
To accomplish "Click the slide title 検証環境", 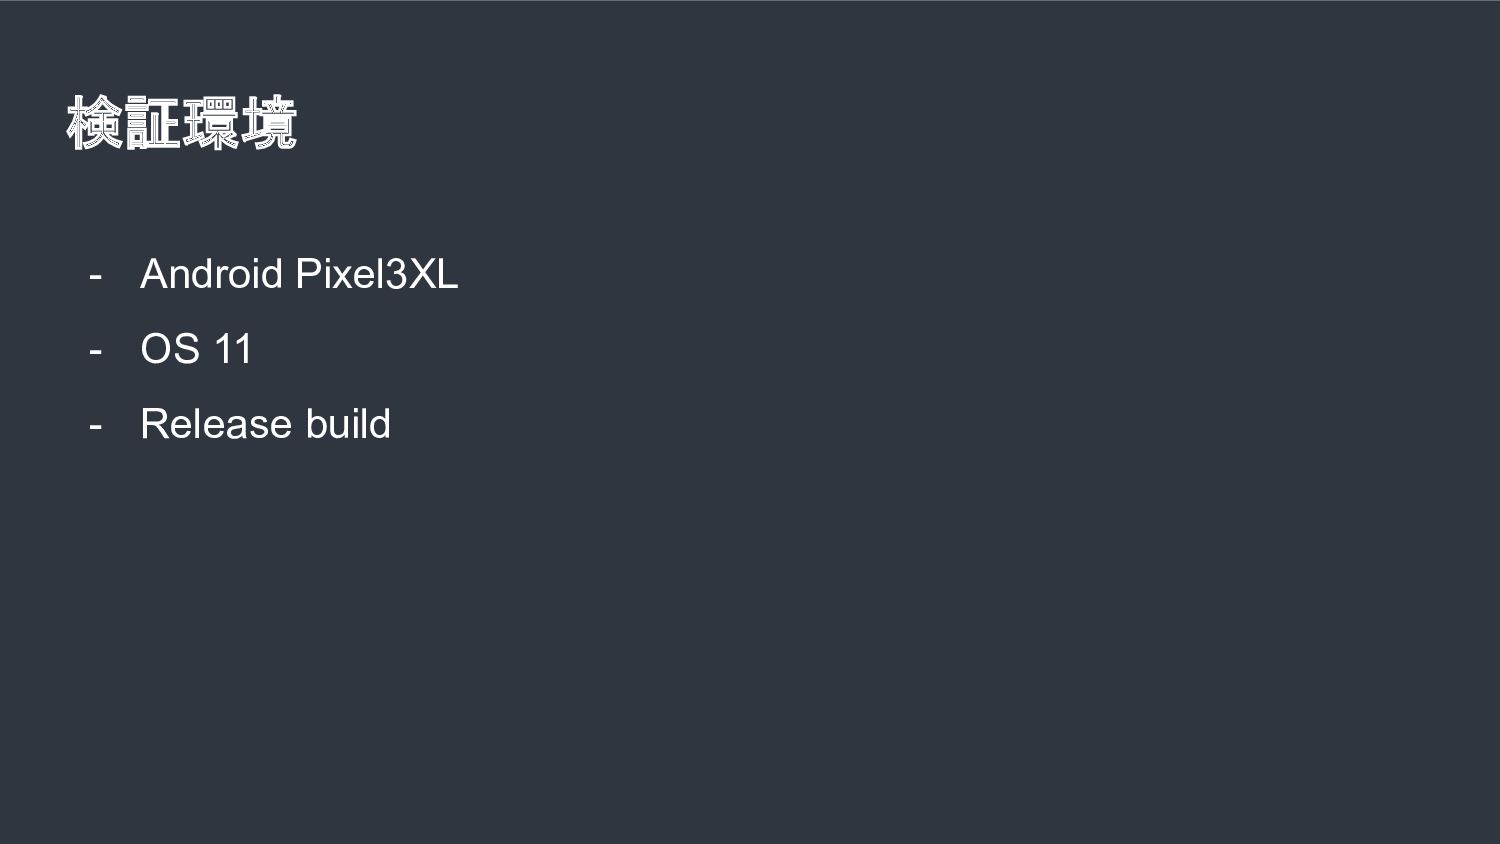I will pos(182,123).
